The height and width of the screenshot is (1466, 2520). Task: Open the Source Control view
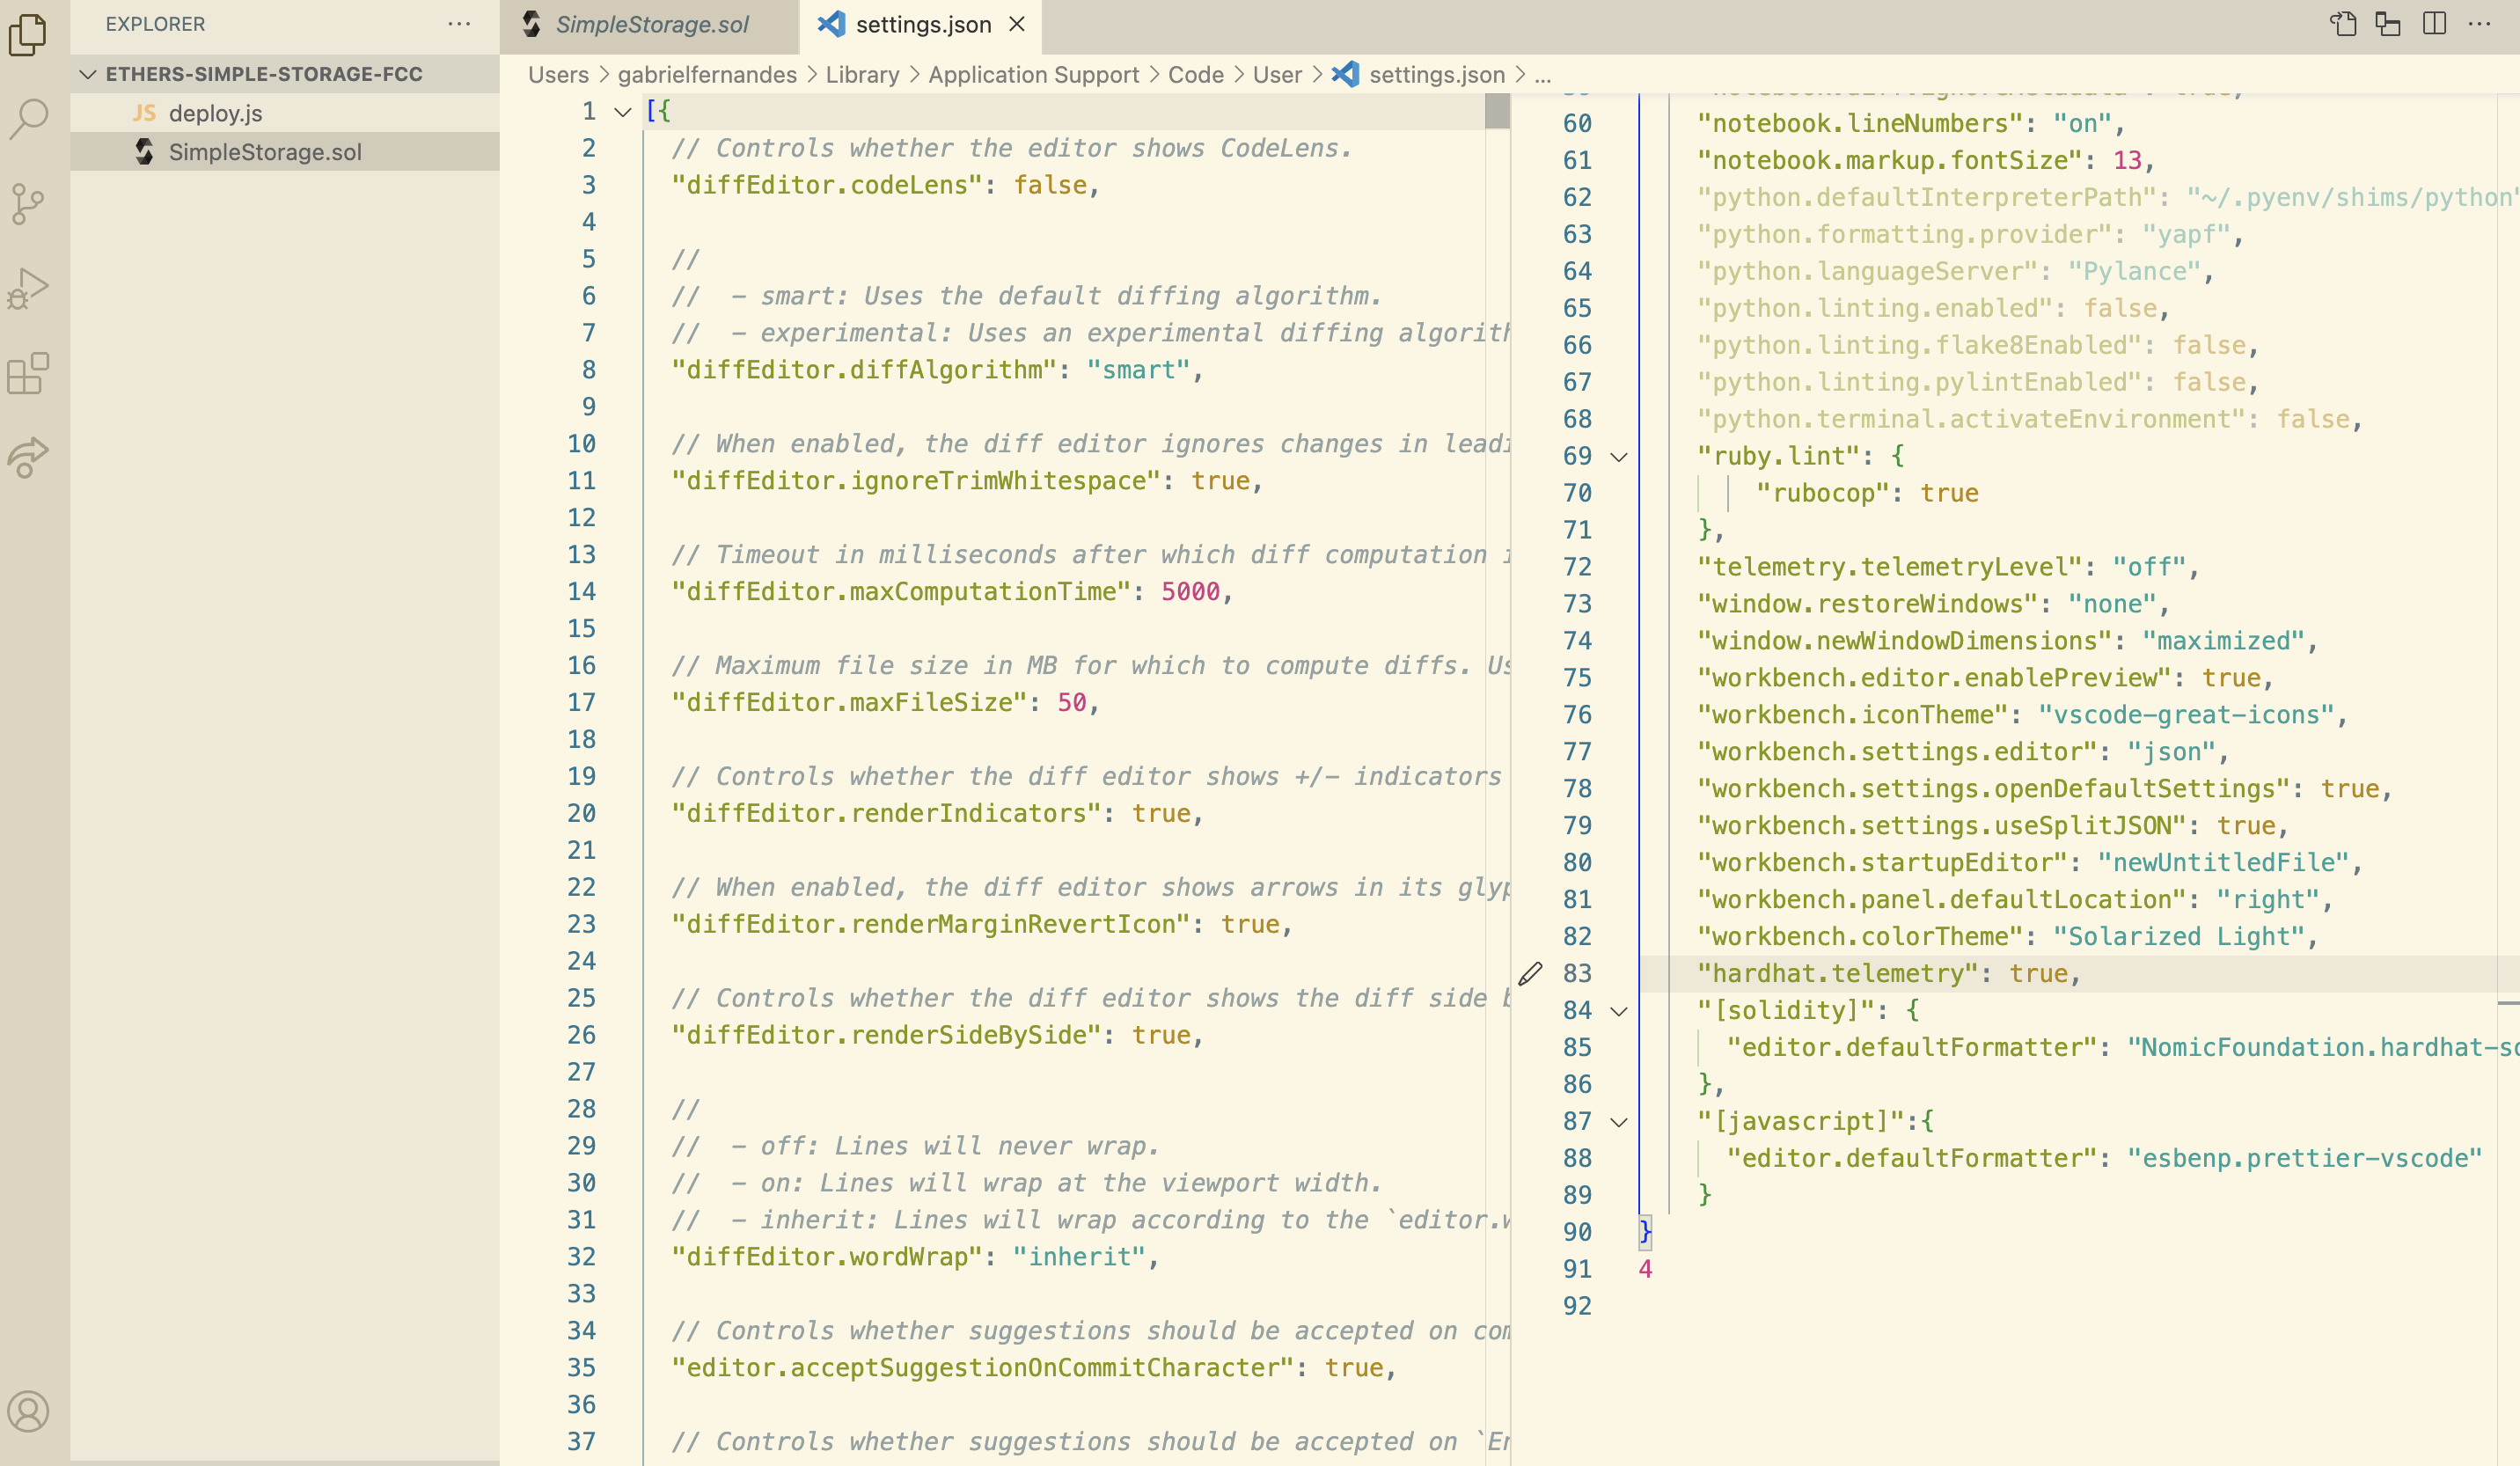pyautogui.click(x=28, y=204)
